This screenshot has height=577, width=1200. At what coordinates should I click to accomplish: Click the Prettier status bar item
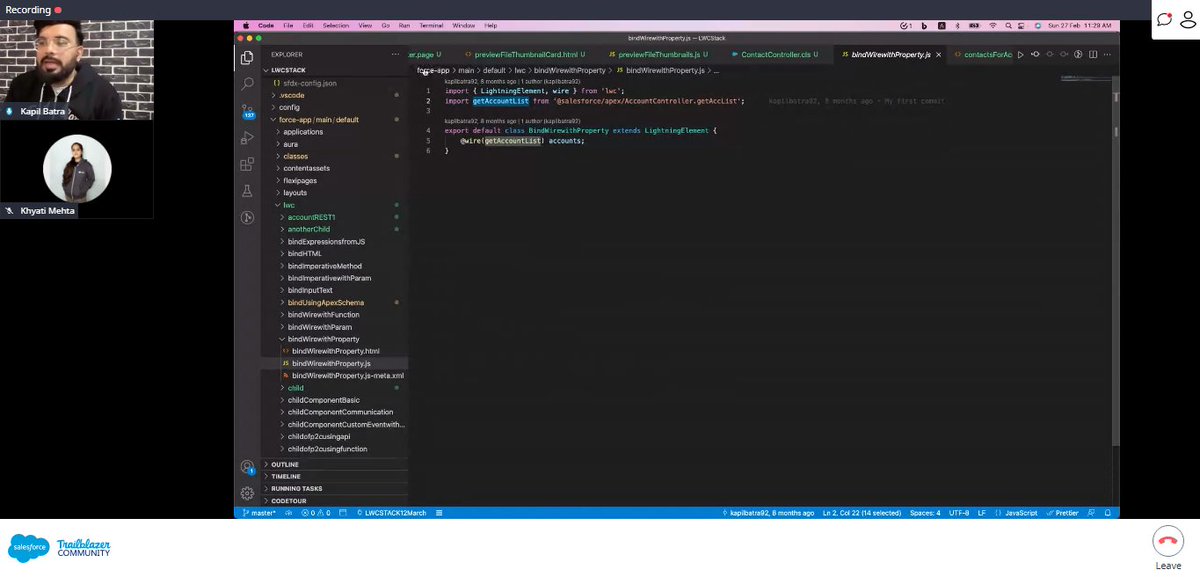[x=1064, y=513]
